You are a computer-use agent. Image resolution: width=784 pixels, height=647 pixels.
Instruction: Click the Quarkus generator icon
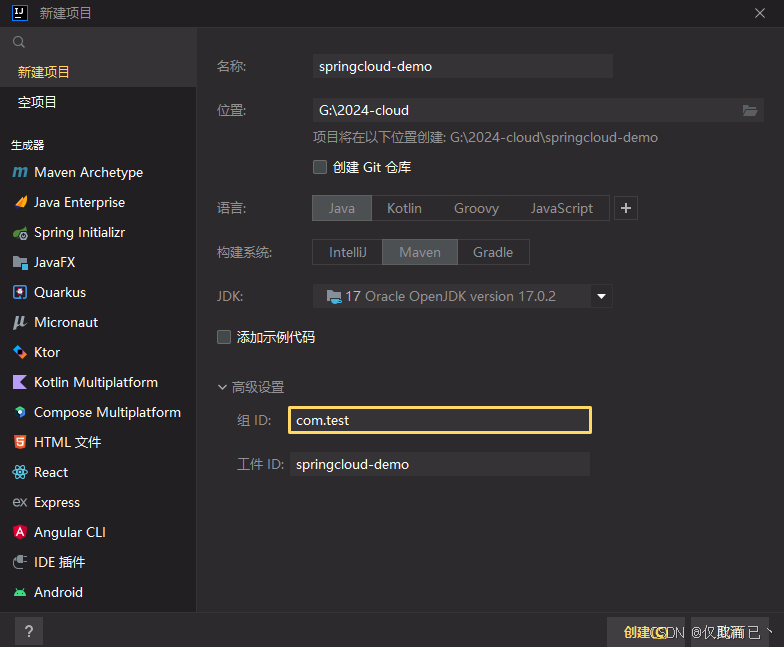tap(20, 292)
